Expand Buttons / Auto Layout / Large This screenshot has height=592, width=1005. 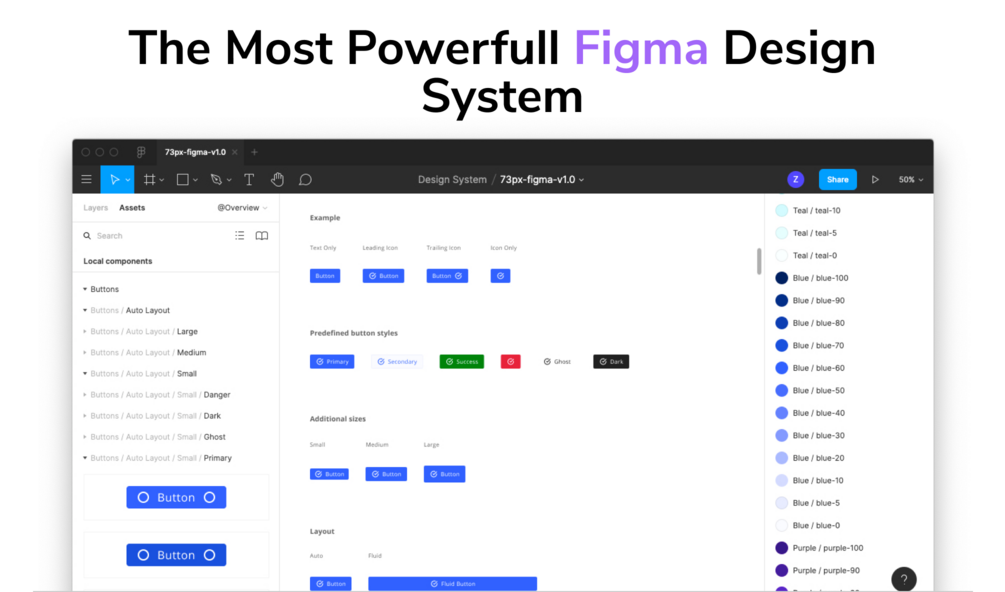coord(85,331)
